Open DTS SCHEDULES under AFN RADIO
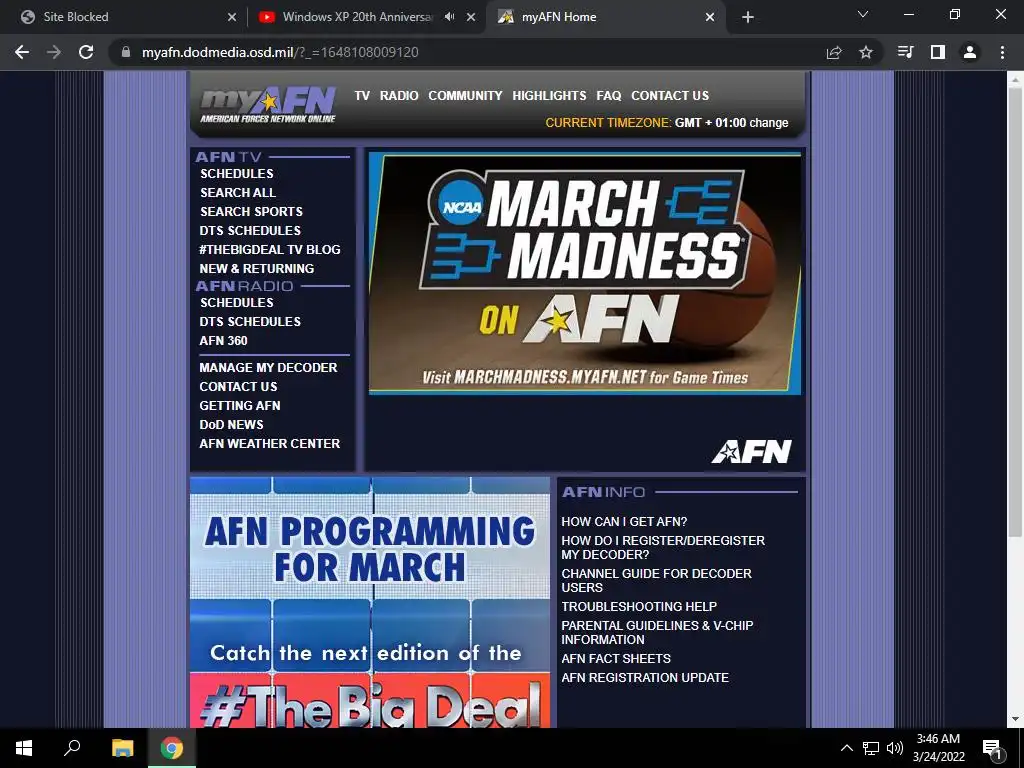The width and height of the screenshot is (1024, 768). pos(250,321)
